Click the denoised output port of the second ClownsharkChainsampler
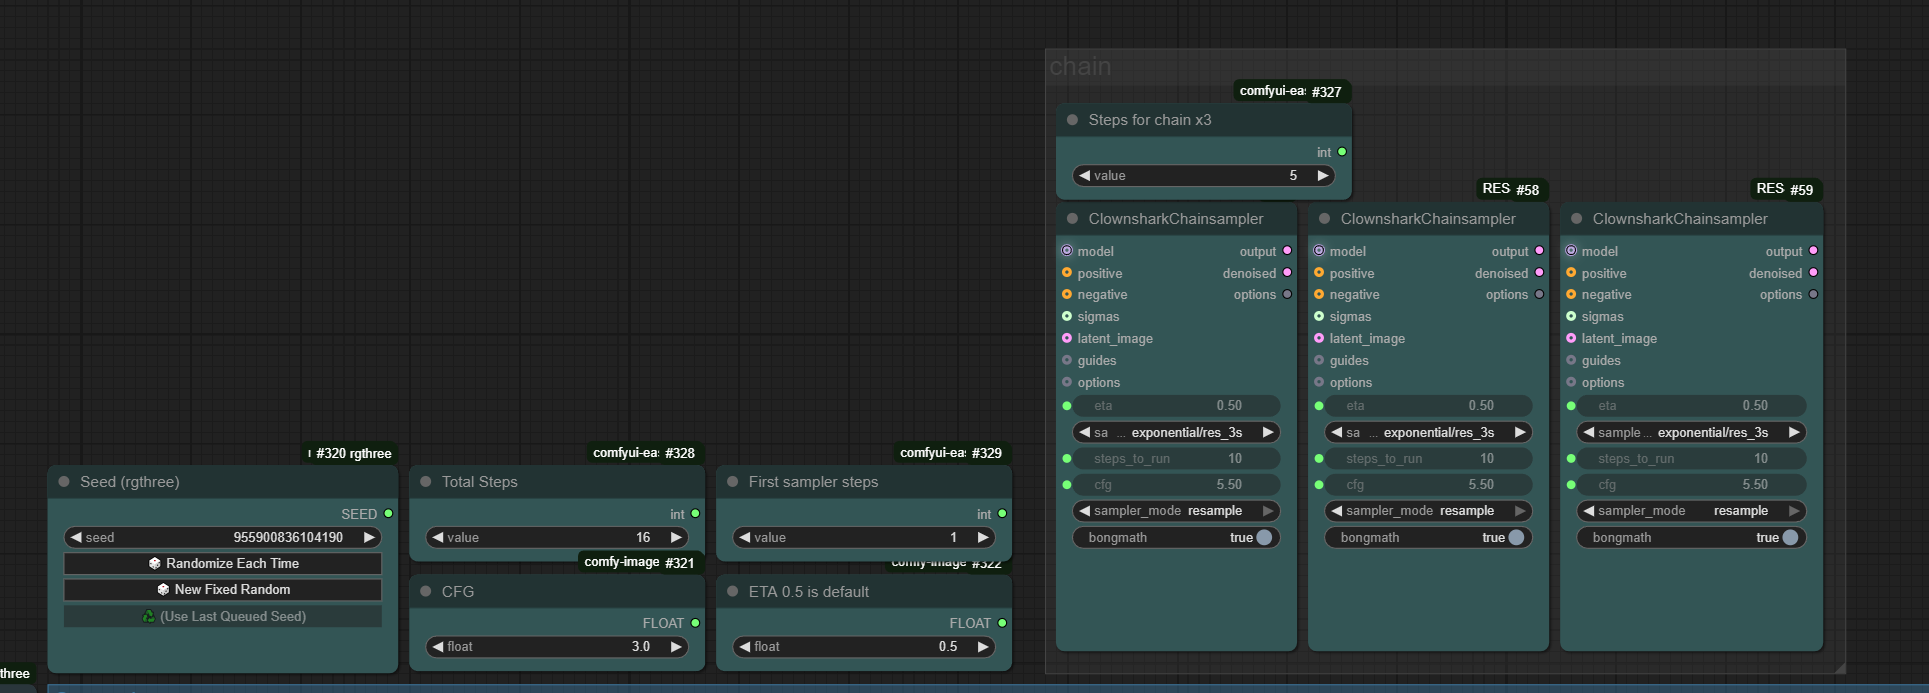The image size is (1929, 693). (1539, 273)
